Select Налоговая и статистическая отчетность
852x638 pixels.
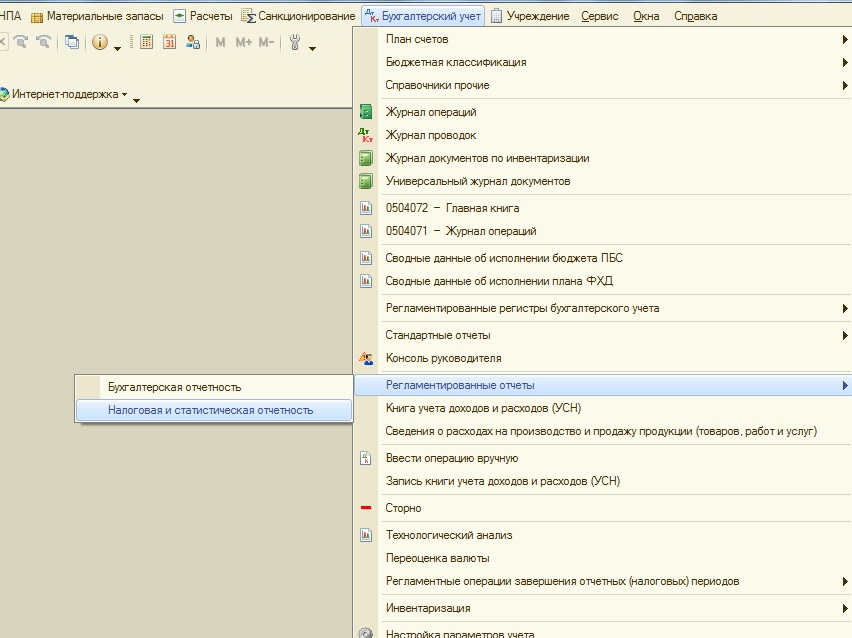pos(210,410)
